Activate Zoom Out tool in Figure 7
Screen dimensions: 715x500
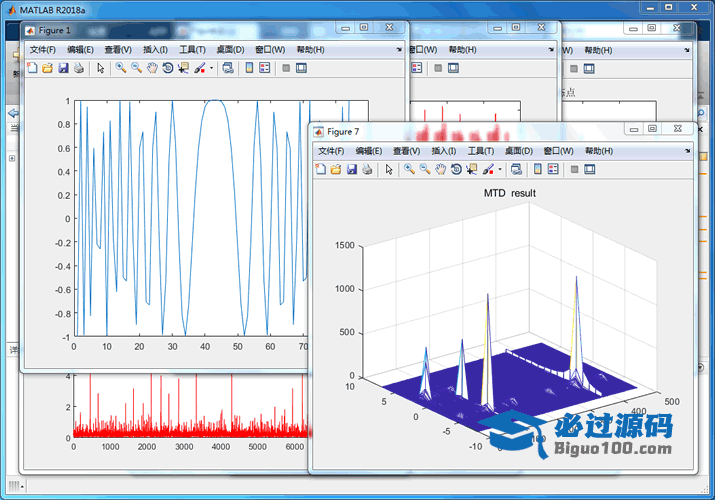(425, 169)
